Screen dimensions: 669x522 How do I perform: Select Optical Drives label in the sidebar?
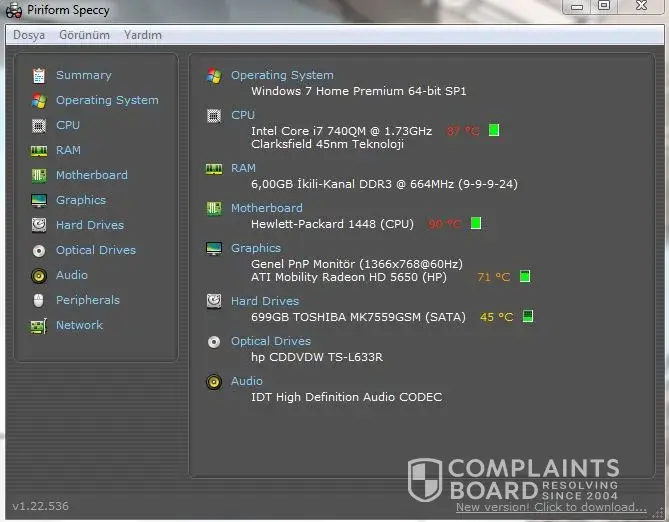(x=96, y=250)
